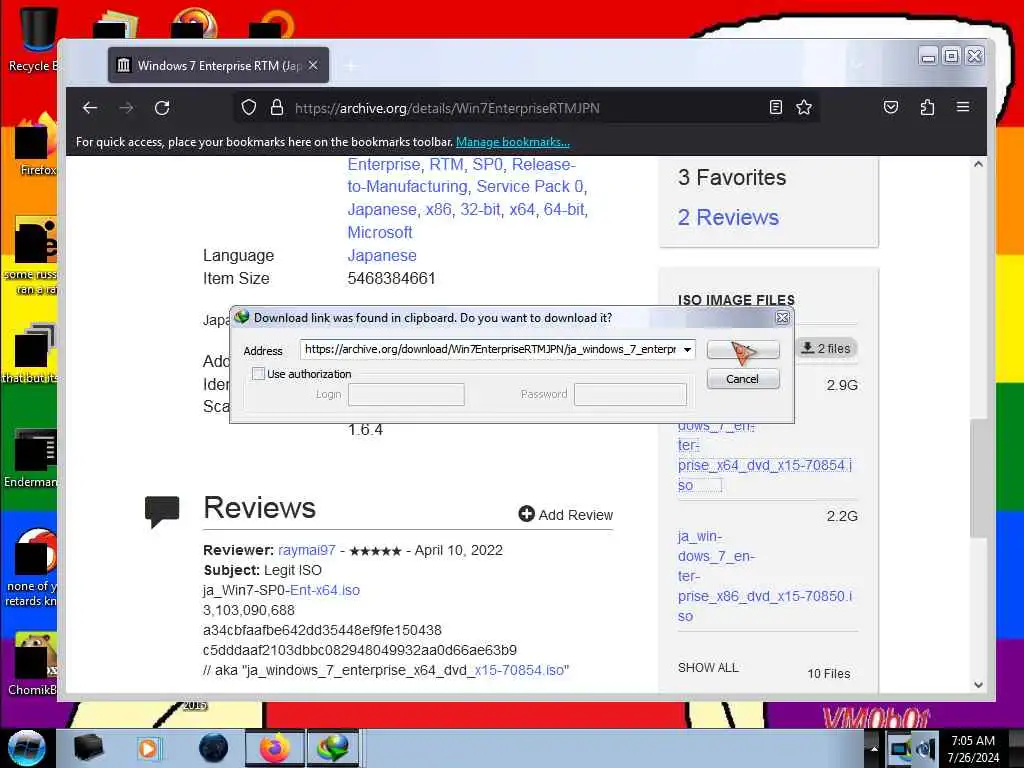
Task: Open Manage bookmarks link
Action: (513, 142)
